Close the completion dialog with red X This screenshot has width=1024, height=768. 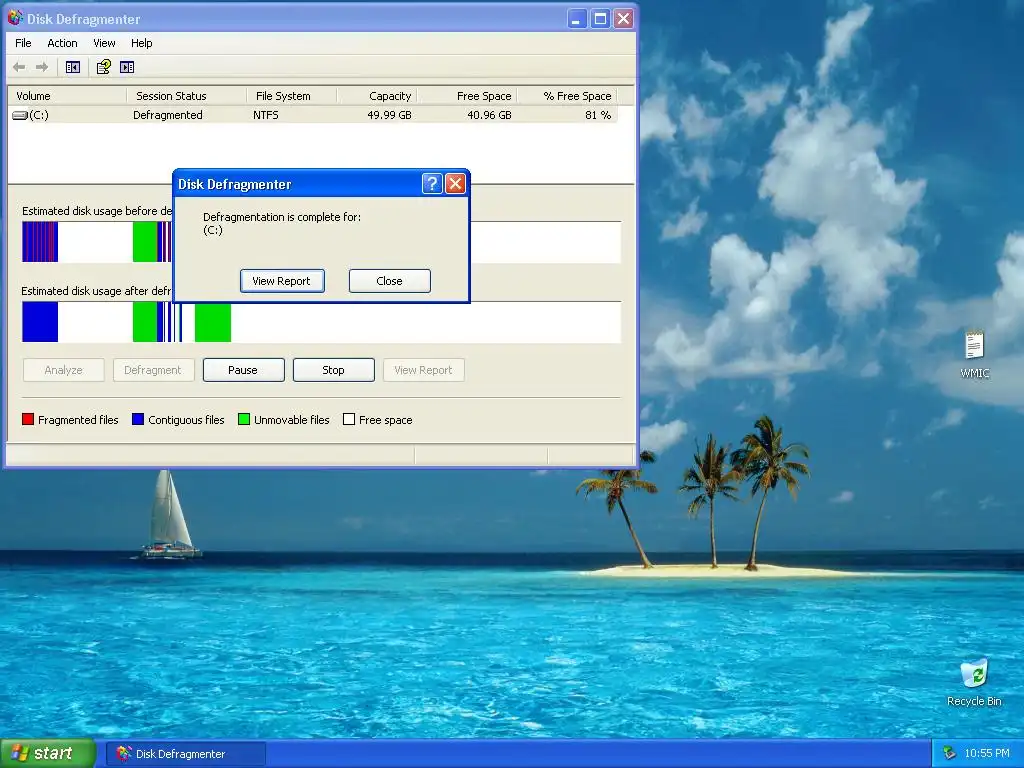pyautogui.click(x=455, y=184)
